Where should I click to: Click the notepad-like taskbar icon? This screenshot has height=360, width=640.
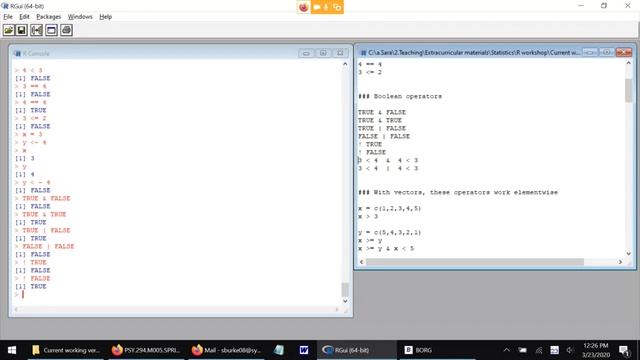pos(279,350)
